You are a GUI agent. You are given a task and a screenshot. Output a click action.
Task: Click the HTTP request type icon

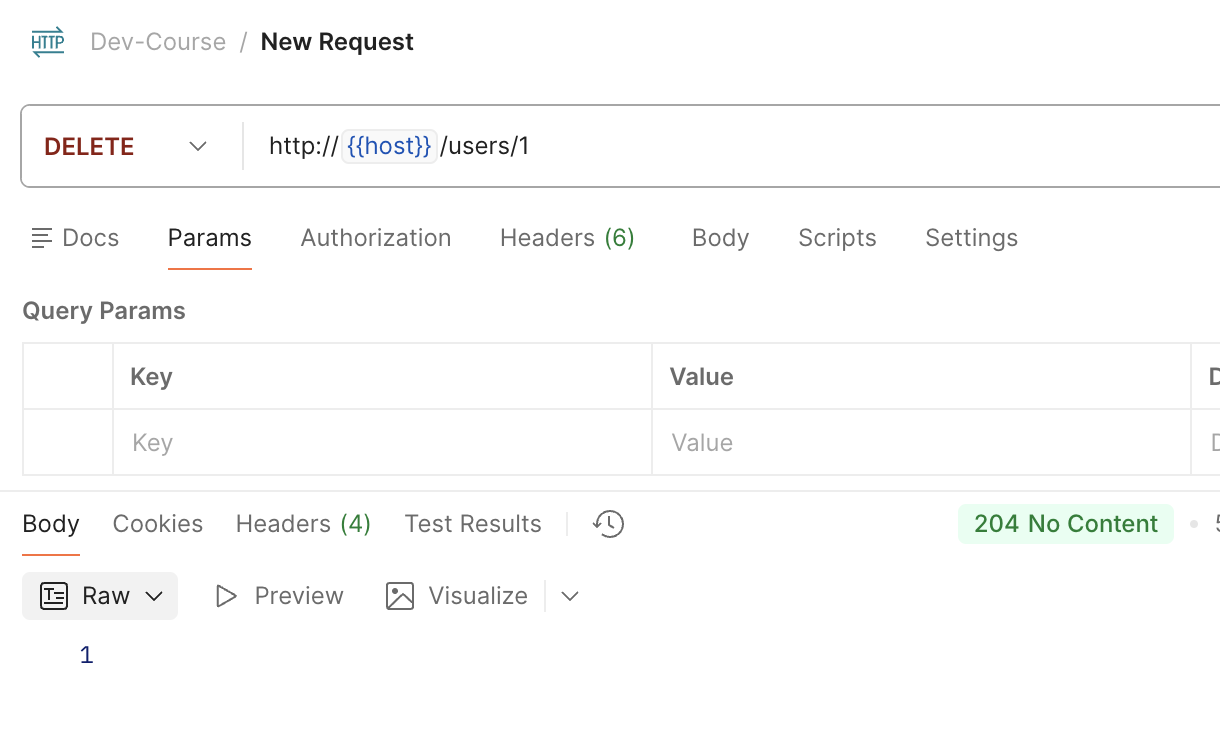pos(48,42)
